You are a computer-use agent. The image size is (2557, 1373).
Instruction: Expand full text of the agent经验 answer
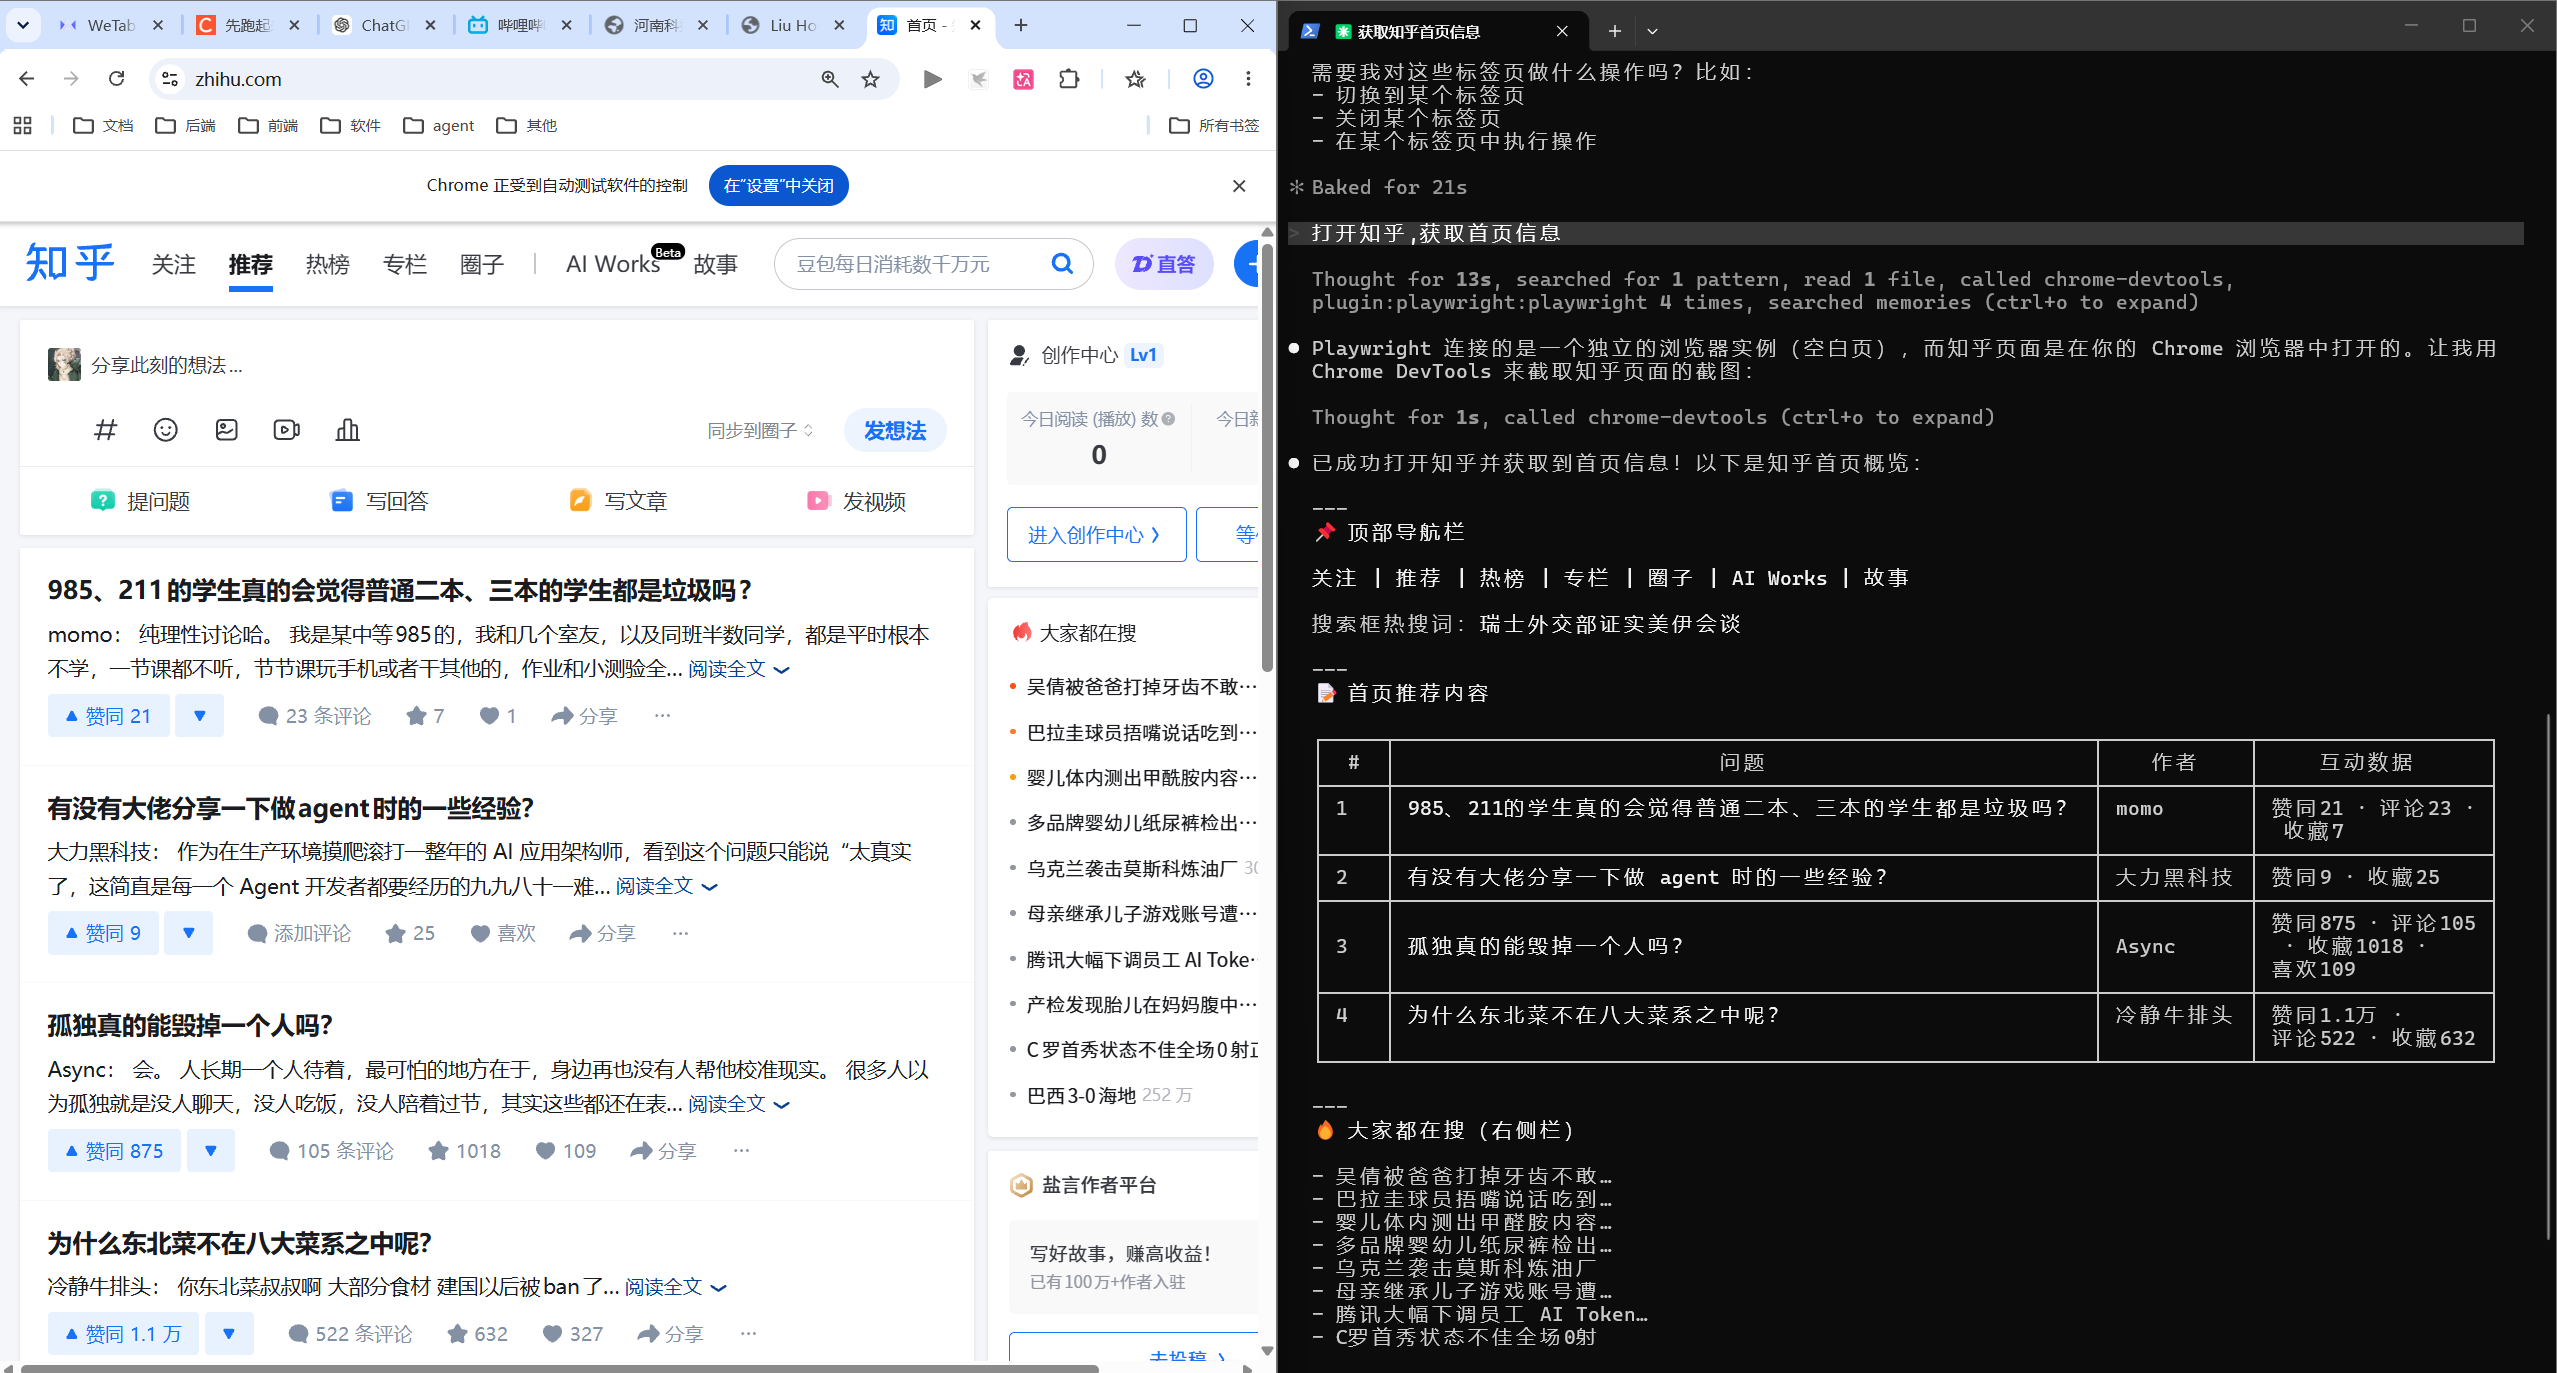click(666, 886)
